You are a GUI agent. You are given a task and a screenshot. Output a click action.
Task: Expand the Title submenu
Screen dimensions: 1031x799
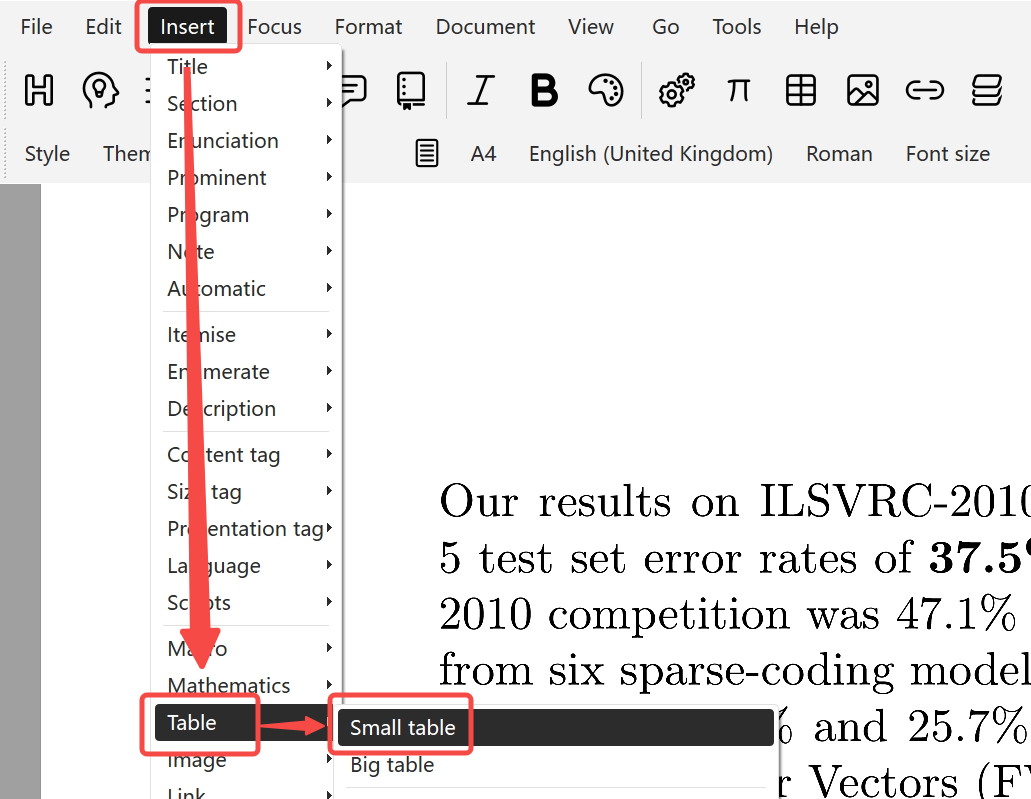tap(247, 66)
